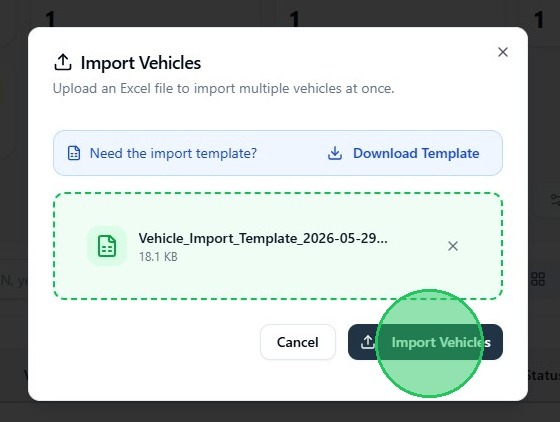Open the filter sliders icon at right edge
The height and width of the screenshot is (422, 560).
click(555, 200)
